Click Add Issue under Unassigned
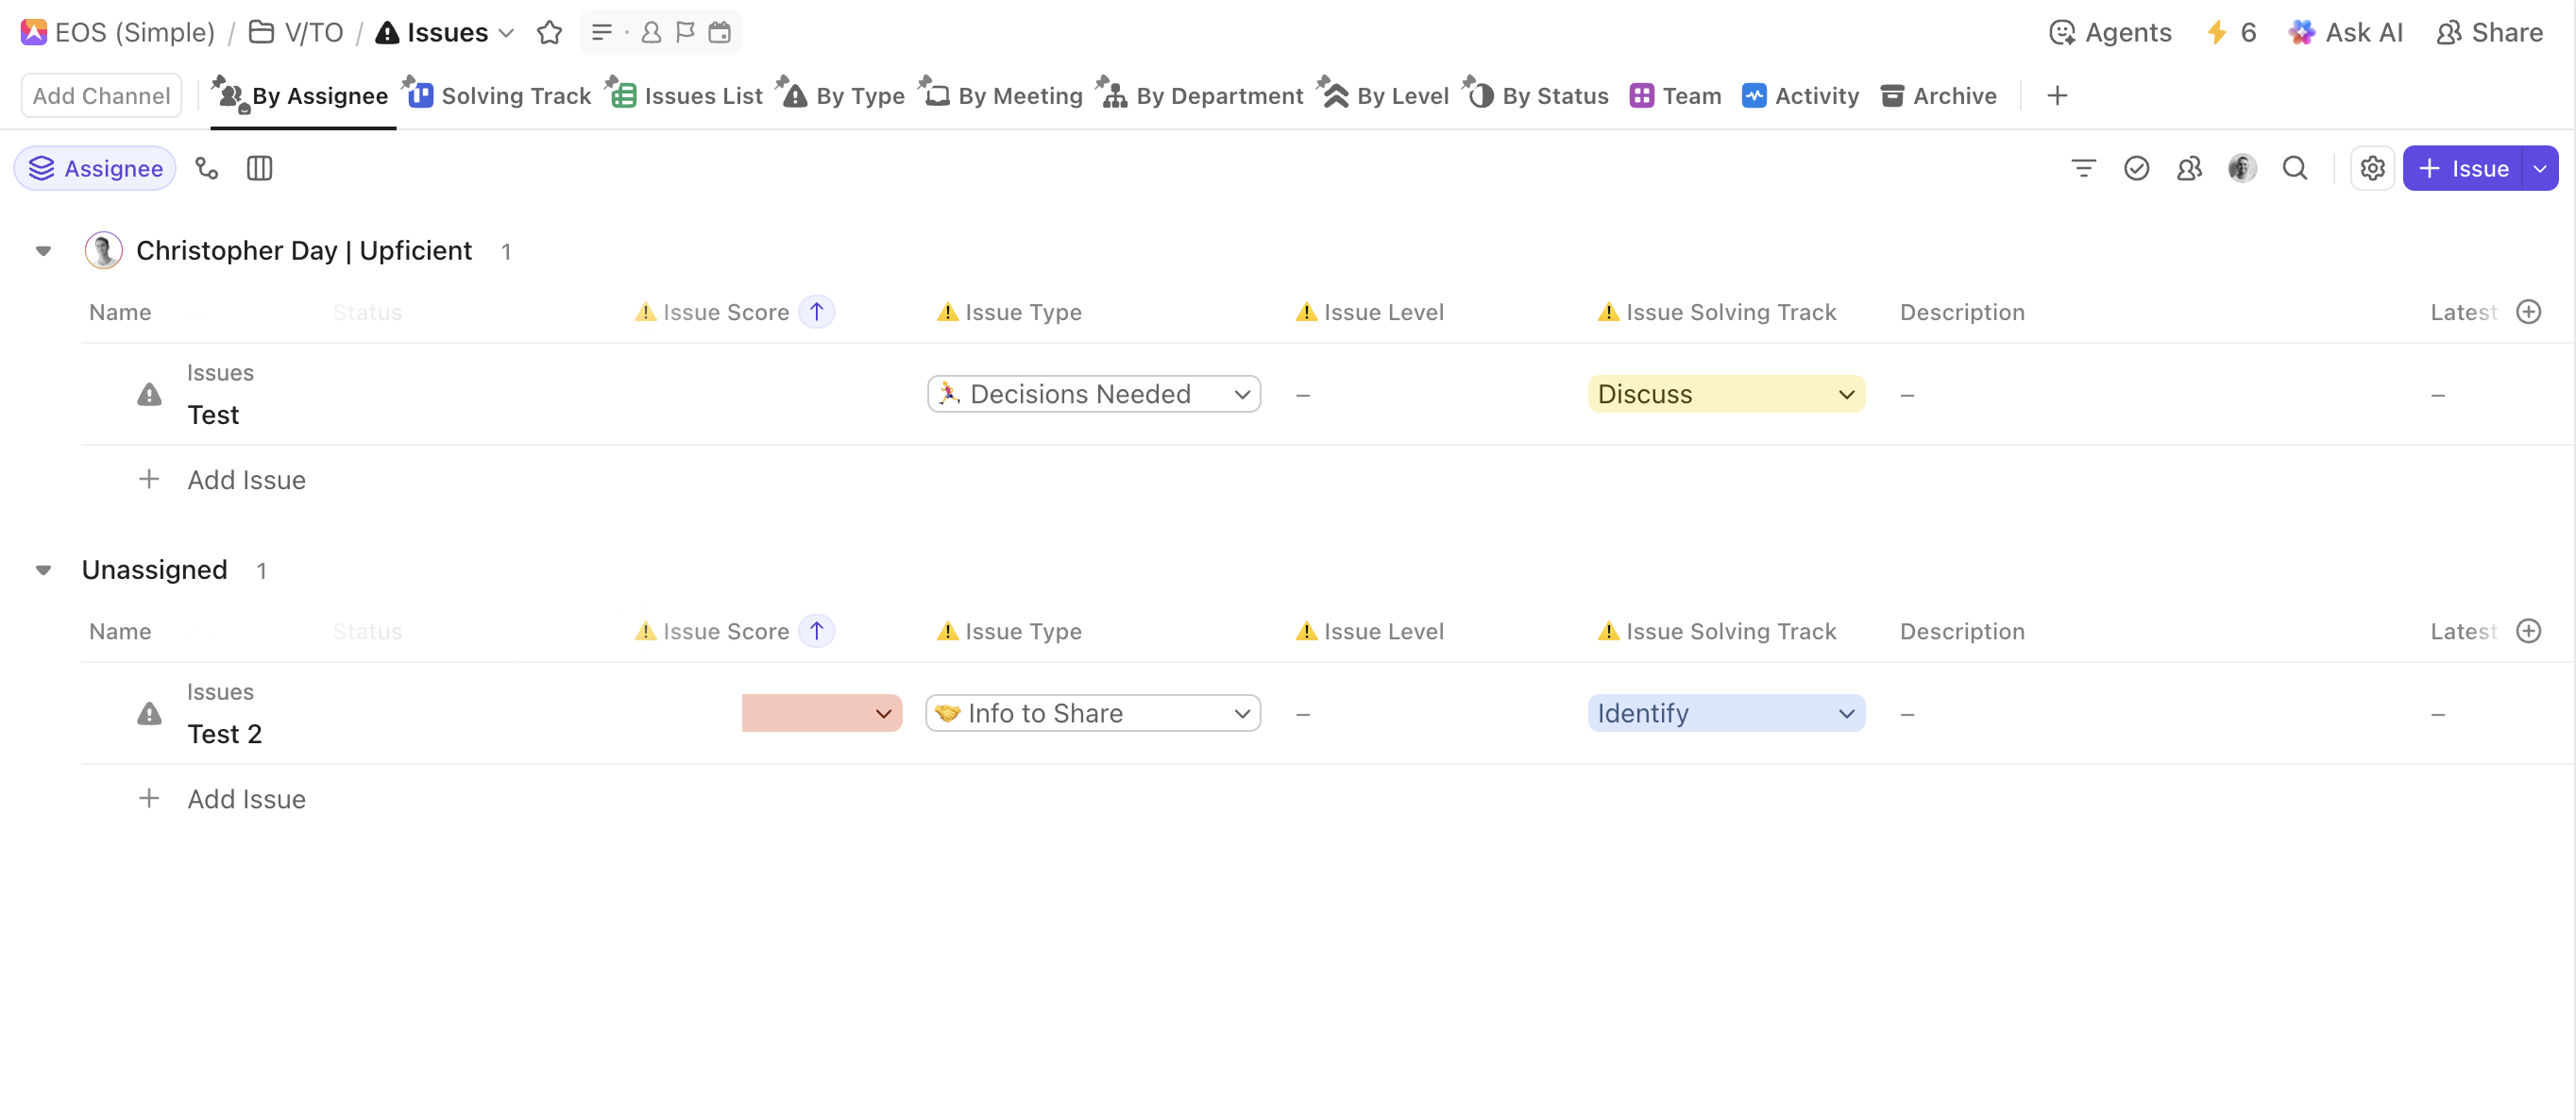The width and height of the screenshot is (2576, 1120). point(246,799)
